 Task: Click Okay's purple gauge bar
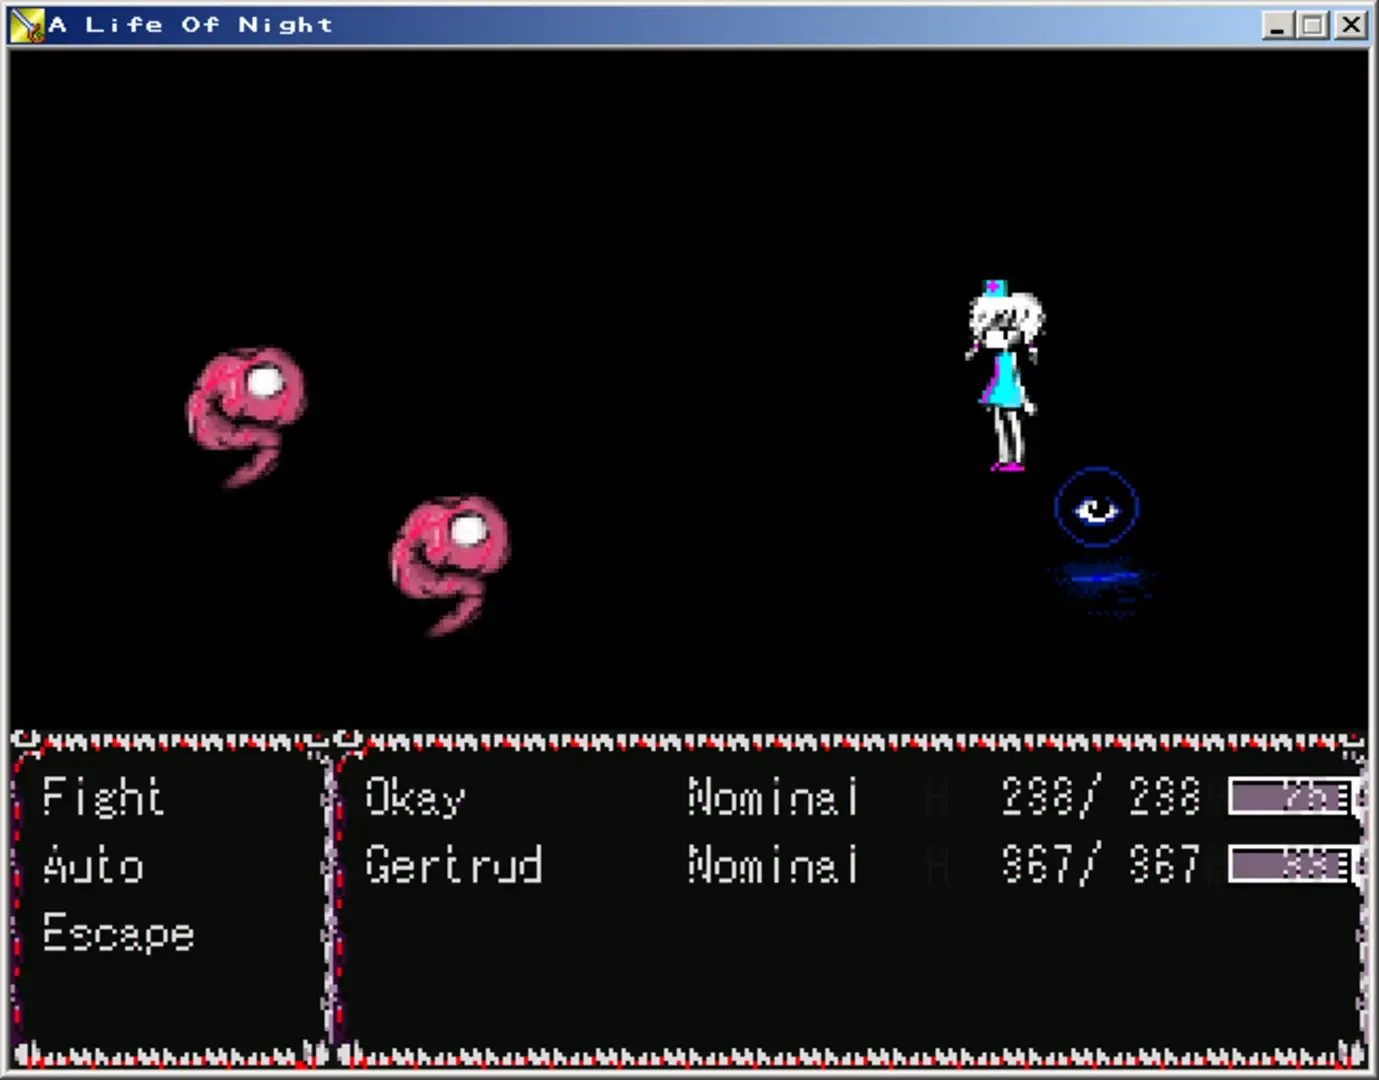point(1292,797)
